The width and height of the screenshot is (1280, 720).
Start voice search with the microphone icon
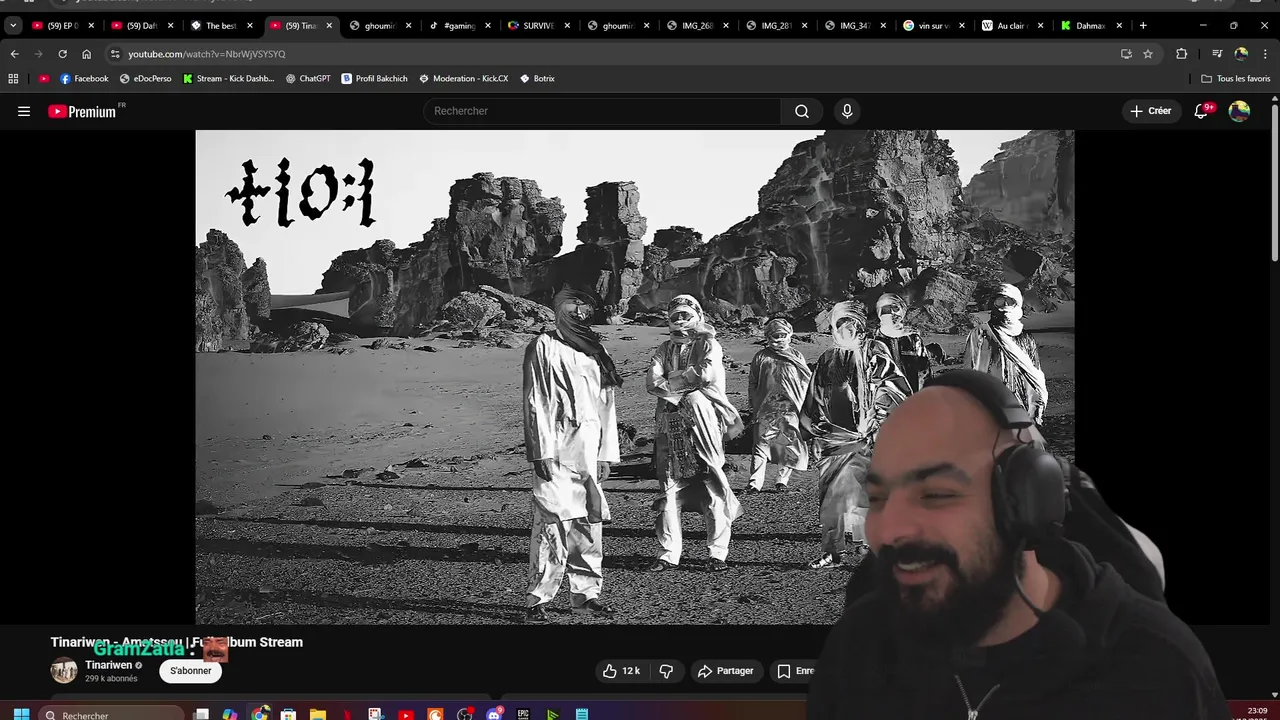tap(847, 111)
